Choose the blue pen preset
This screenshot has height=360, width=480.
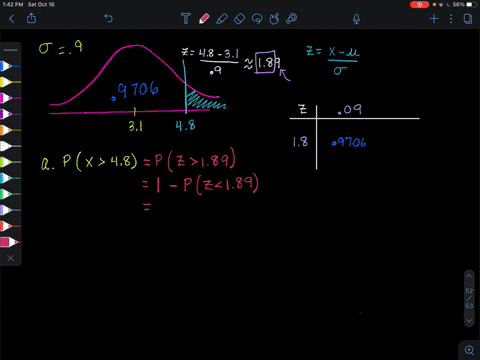click(10, 66)
